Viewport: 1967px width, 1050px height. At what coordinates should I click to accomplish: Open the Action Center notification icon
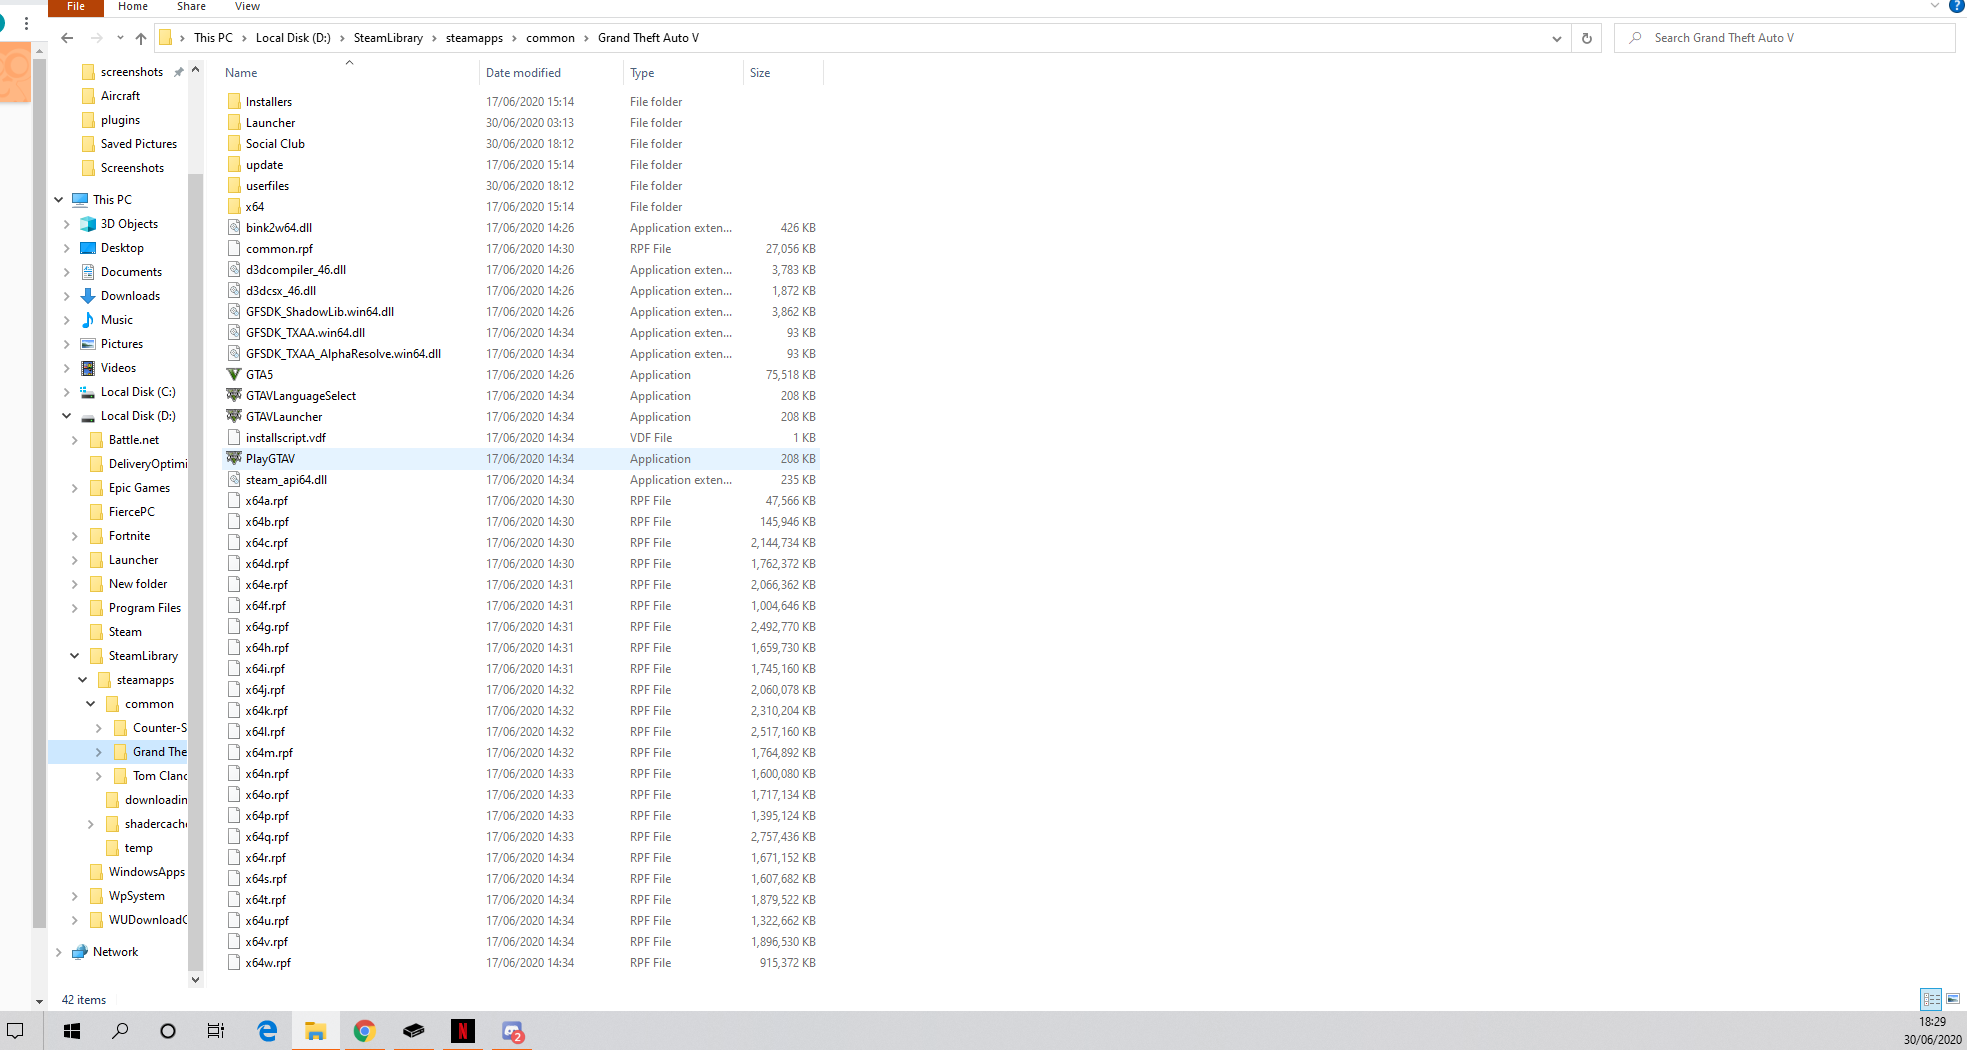click(16, 1031)
